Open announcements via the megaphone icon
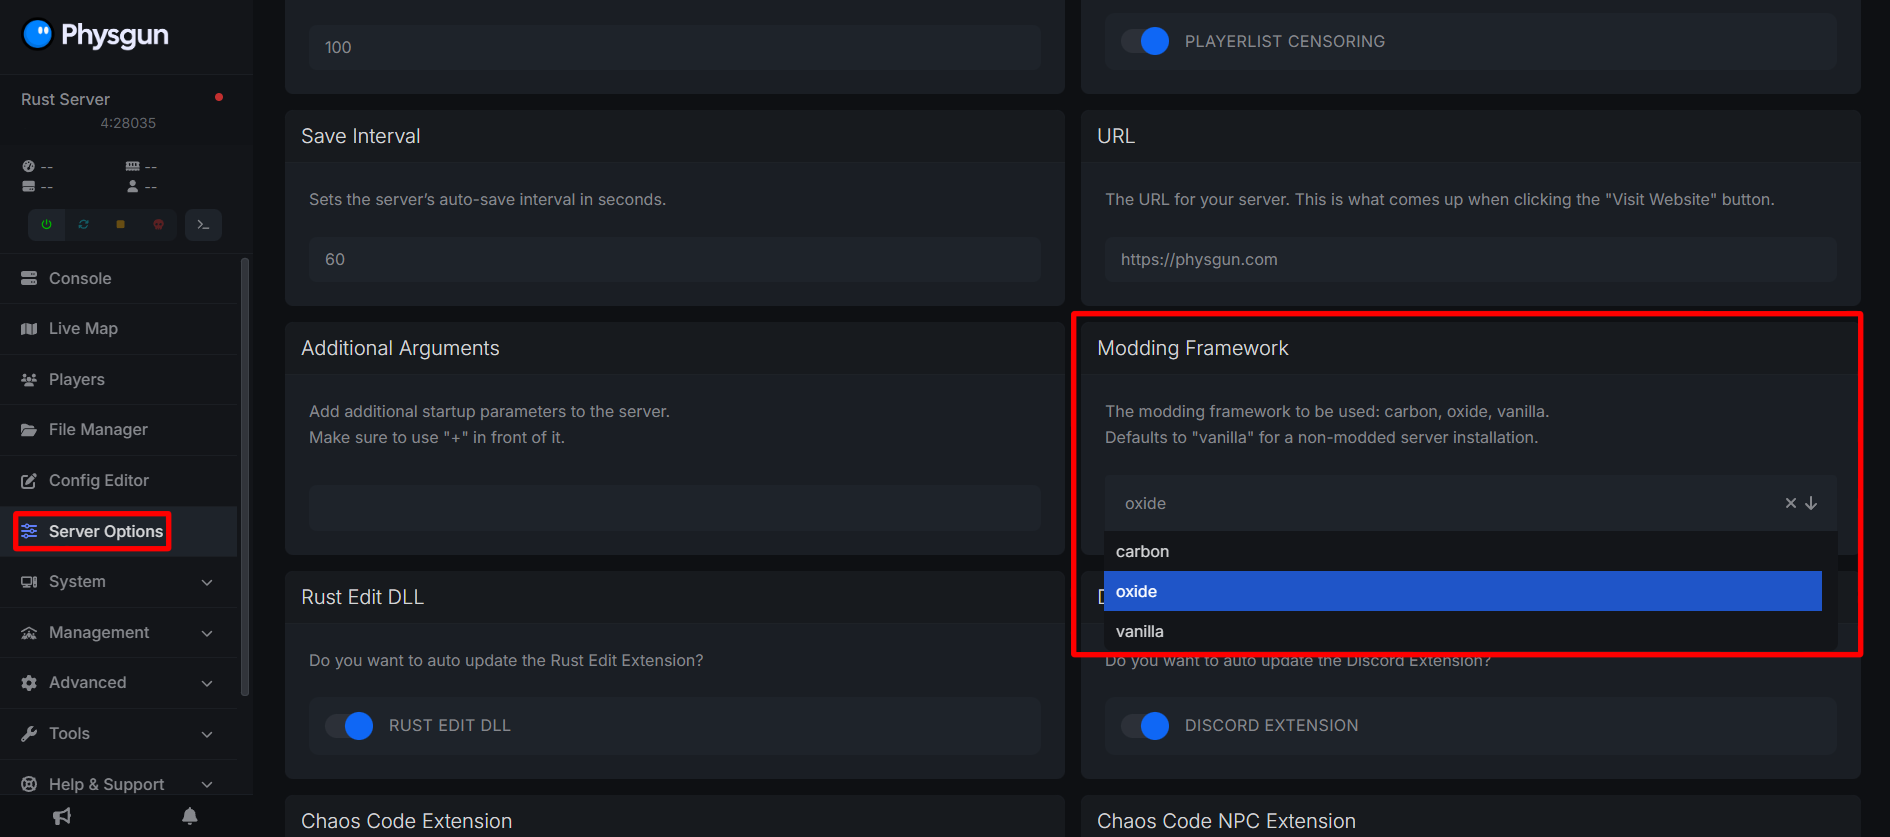Viewport: 1890px width, 837px height. click(62, 816)
